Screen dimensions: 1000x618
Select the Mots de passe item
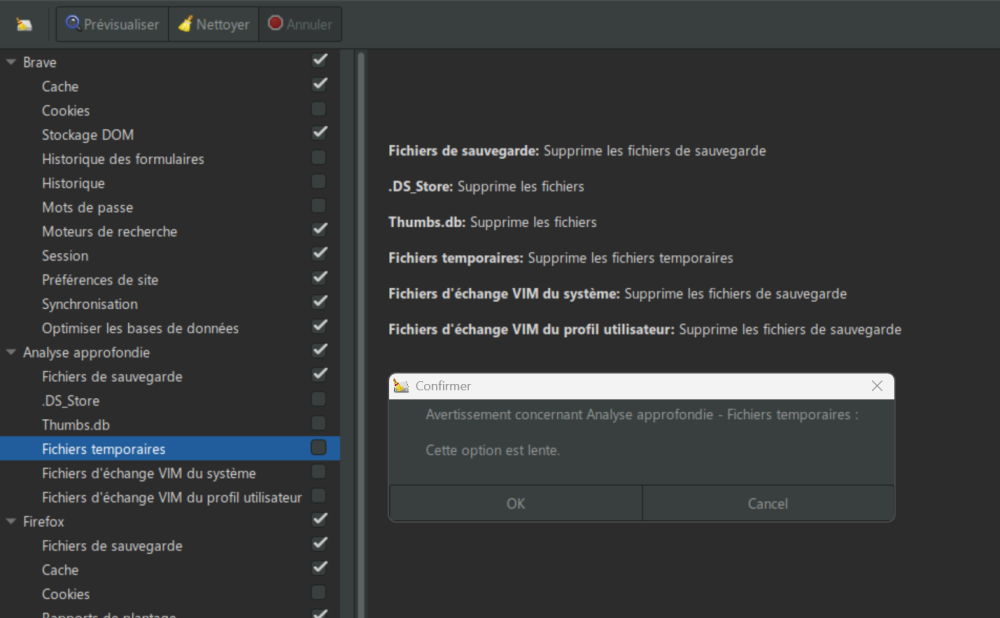click(87, 207)
